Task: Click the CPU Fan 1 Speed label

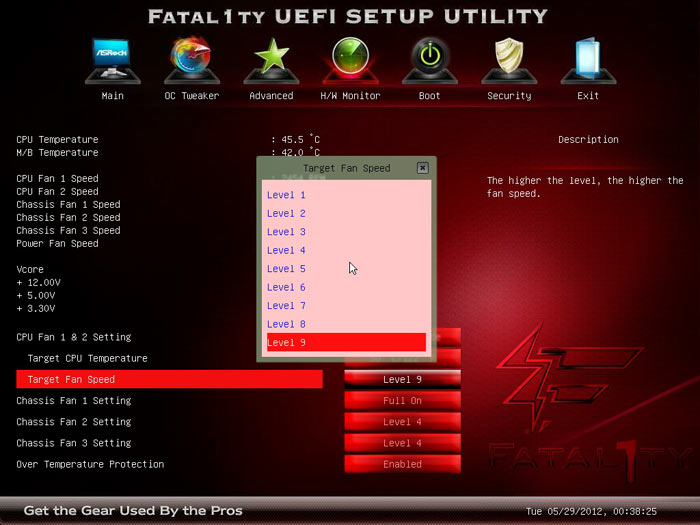Action: pos(57,179)
